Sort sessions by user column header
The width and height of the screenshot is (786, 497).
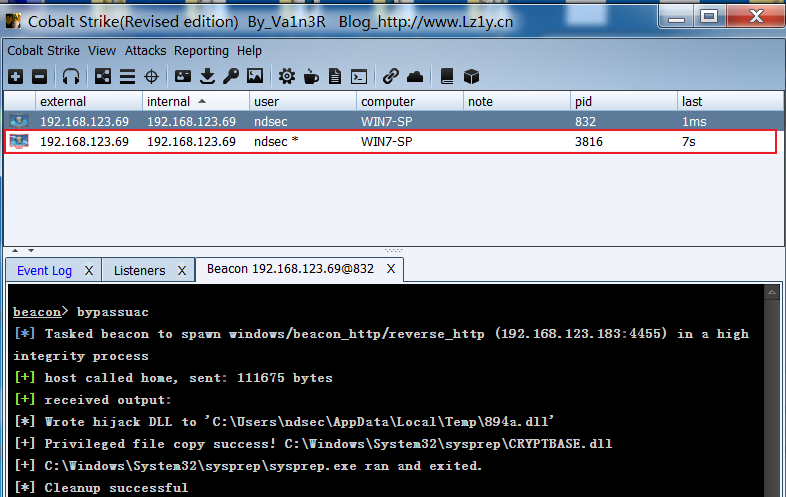(x=303, y=101)
